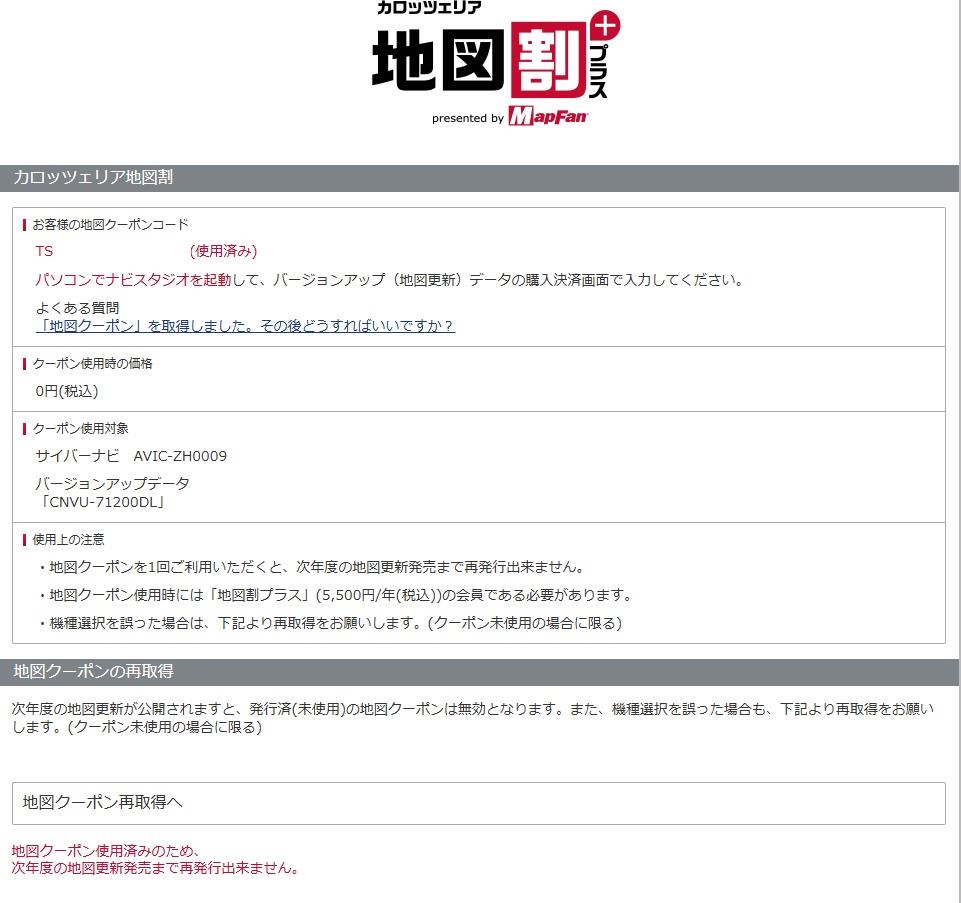Screen dimensions: 961x903
Task: Select the 「CNVU-71200DL」 version data text
Action: click(101, 503)
